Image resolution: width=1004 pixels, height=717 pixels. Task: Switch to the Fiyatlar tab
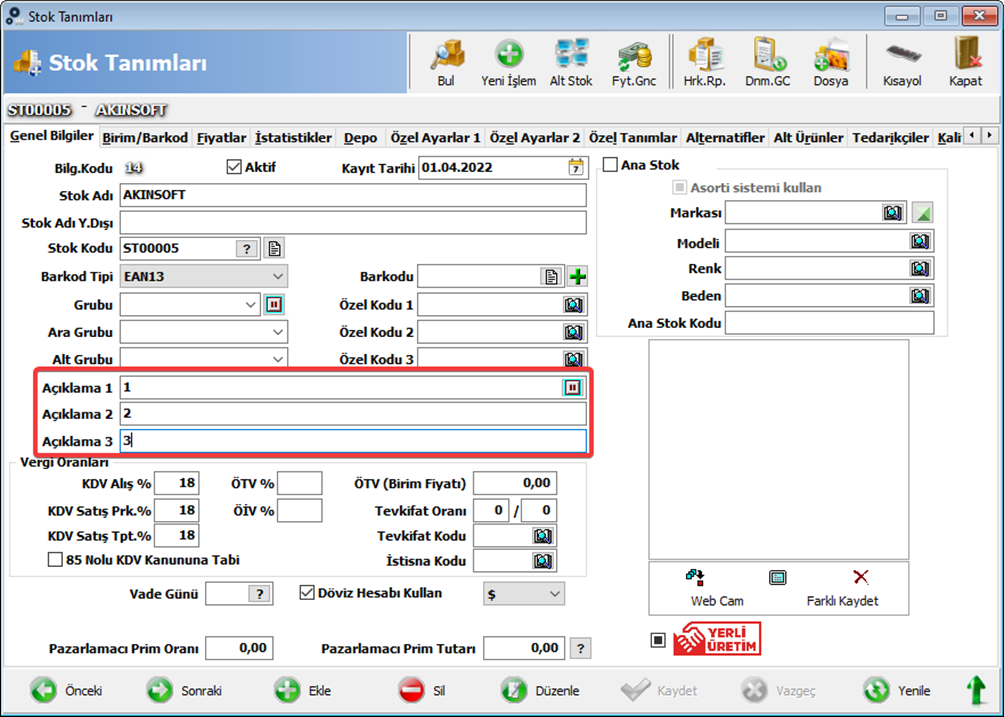pos(222,138)
